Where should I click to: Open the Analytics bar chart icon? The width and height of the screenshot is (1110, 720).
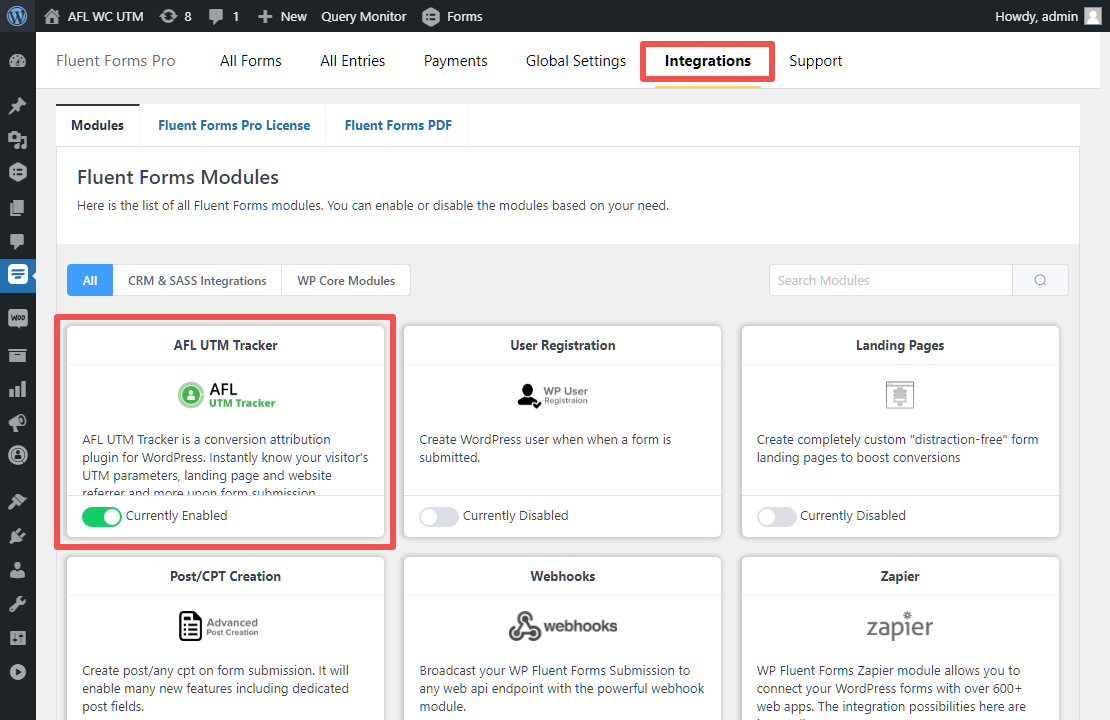click(18, 389)
